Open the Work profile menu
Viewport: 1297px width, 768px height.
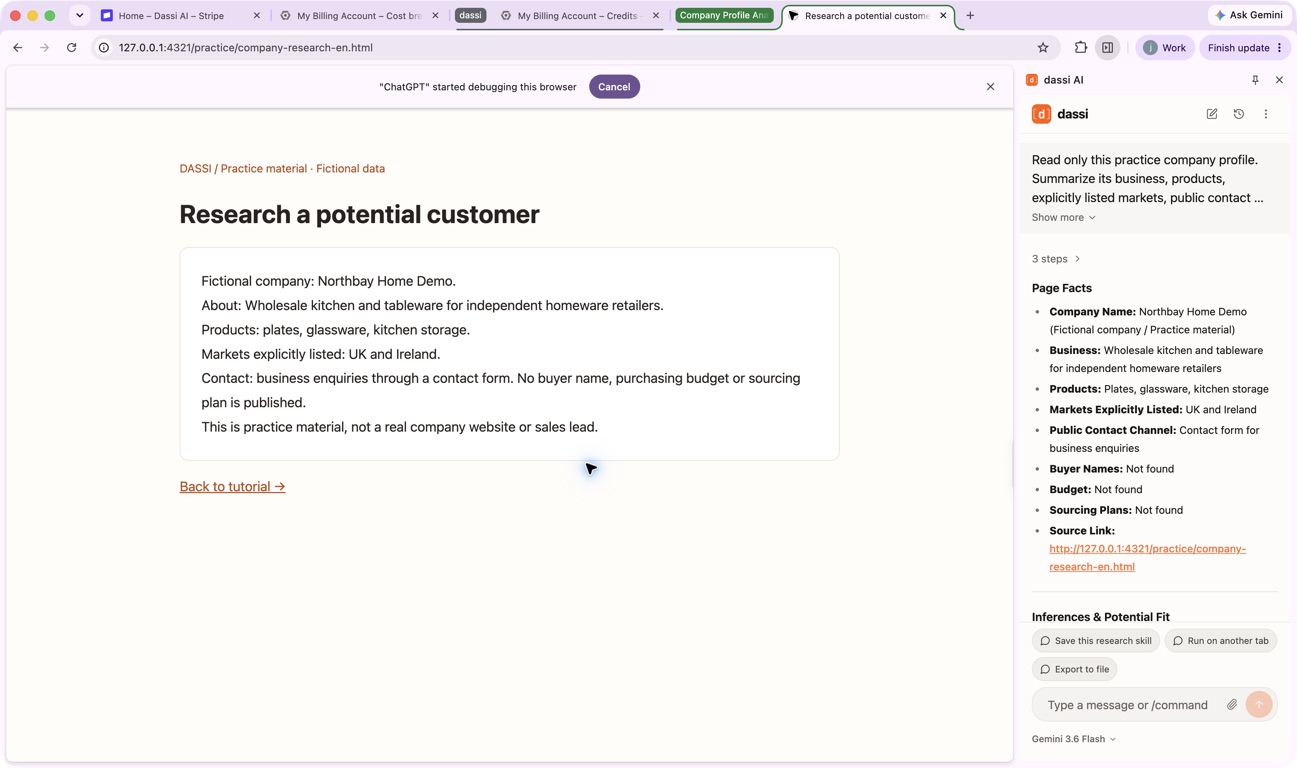[1165, 47]
